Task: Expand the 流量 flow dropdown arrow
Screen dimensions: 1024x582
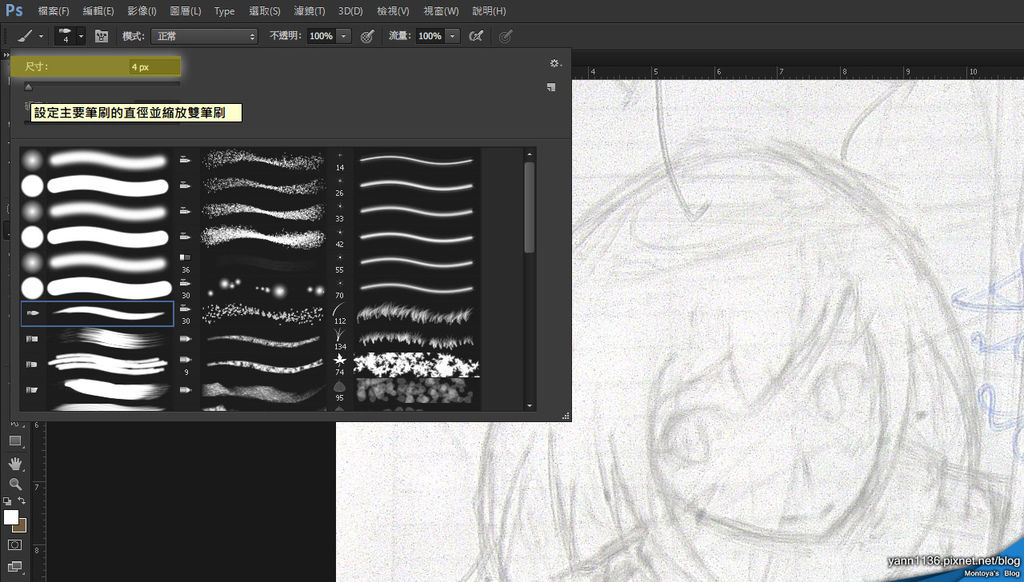Action: coord(453,36)
